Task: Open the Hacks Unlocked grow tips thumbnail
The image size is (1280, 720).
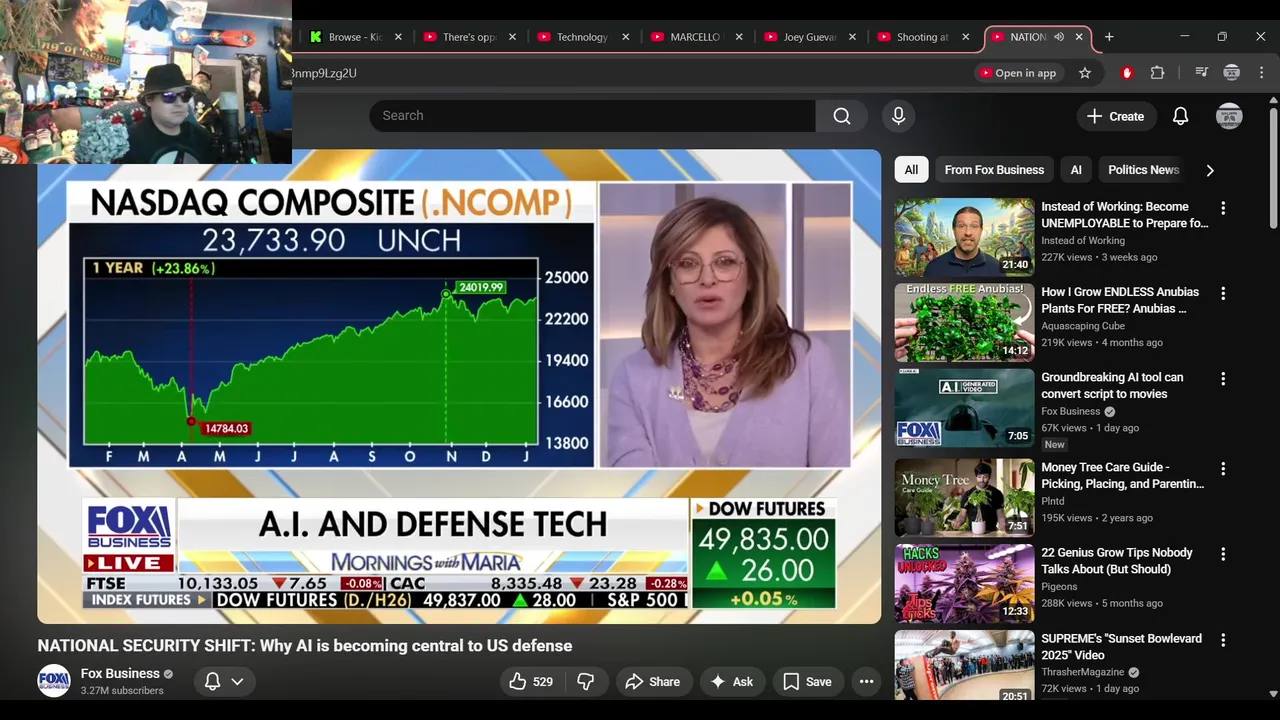Action: (x=964, y=583)
